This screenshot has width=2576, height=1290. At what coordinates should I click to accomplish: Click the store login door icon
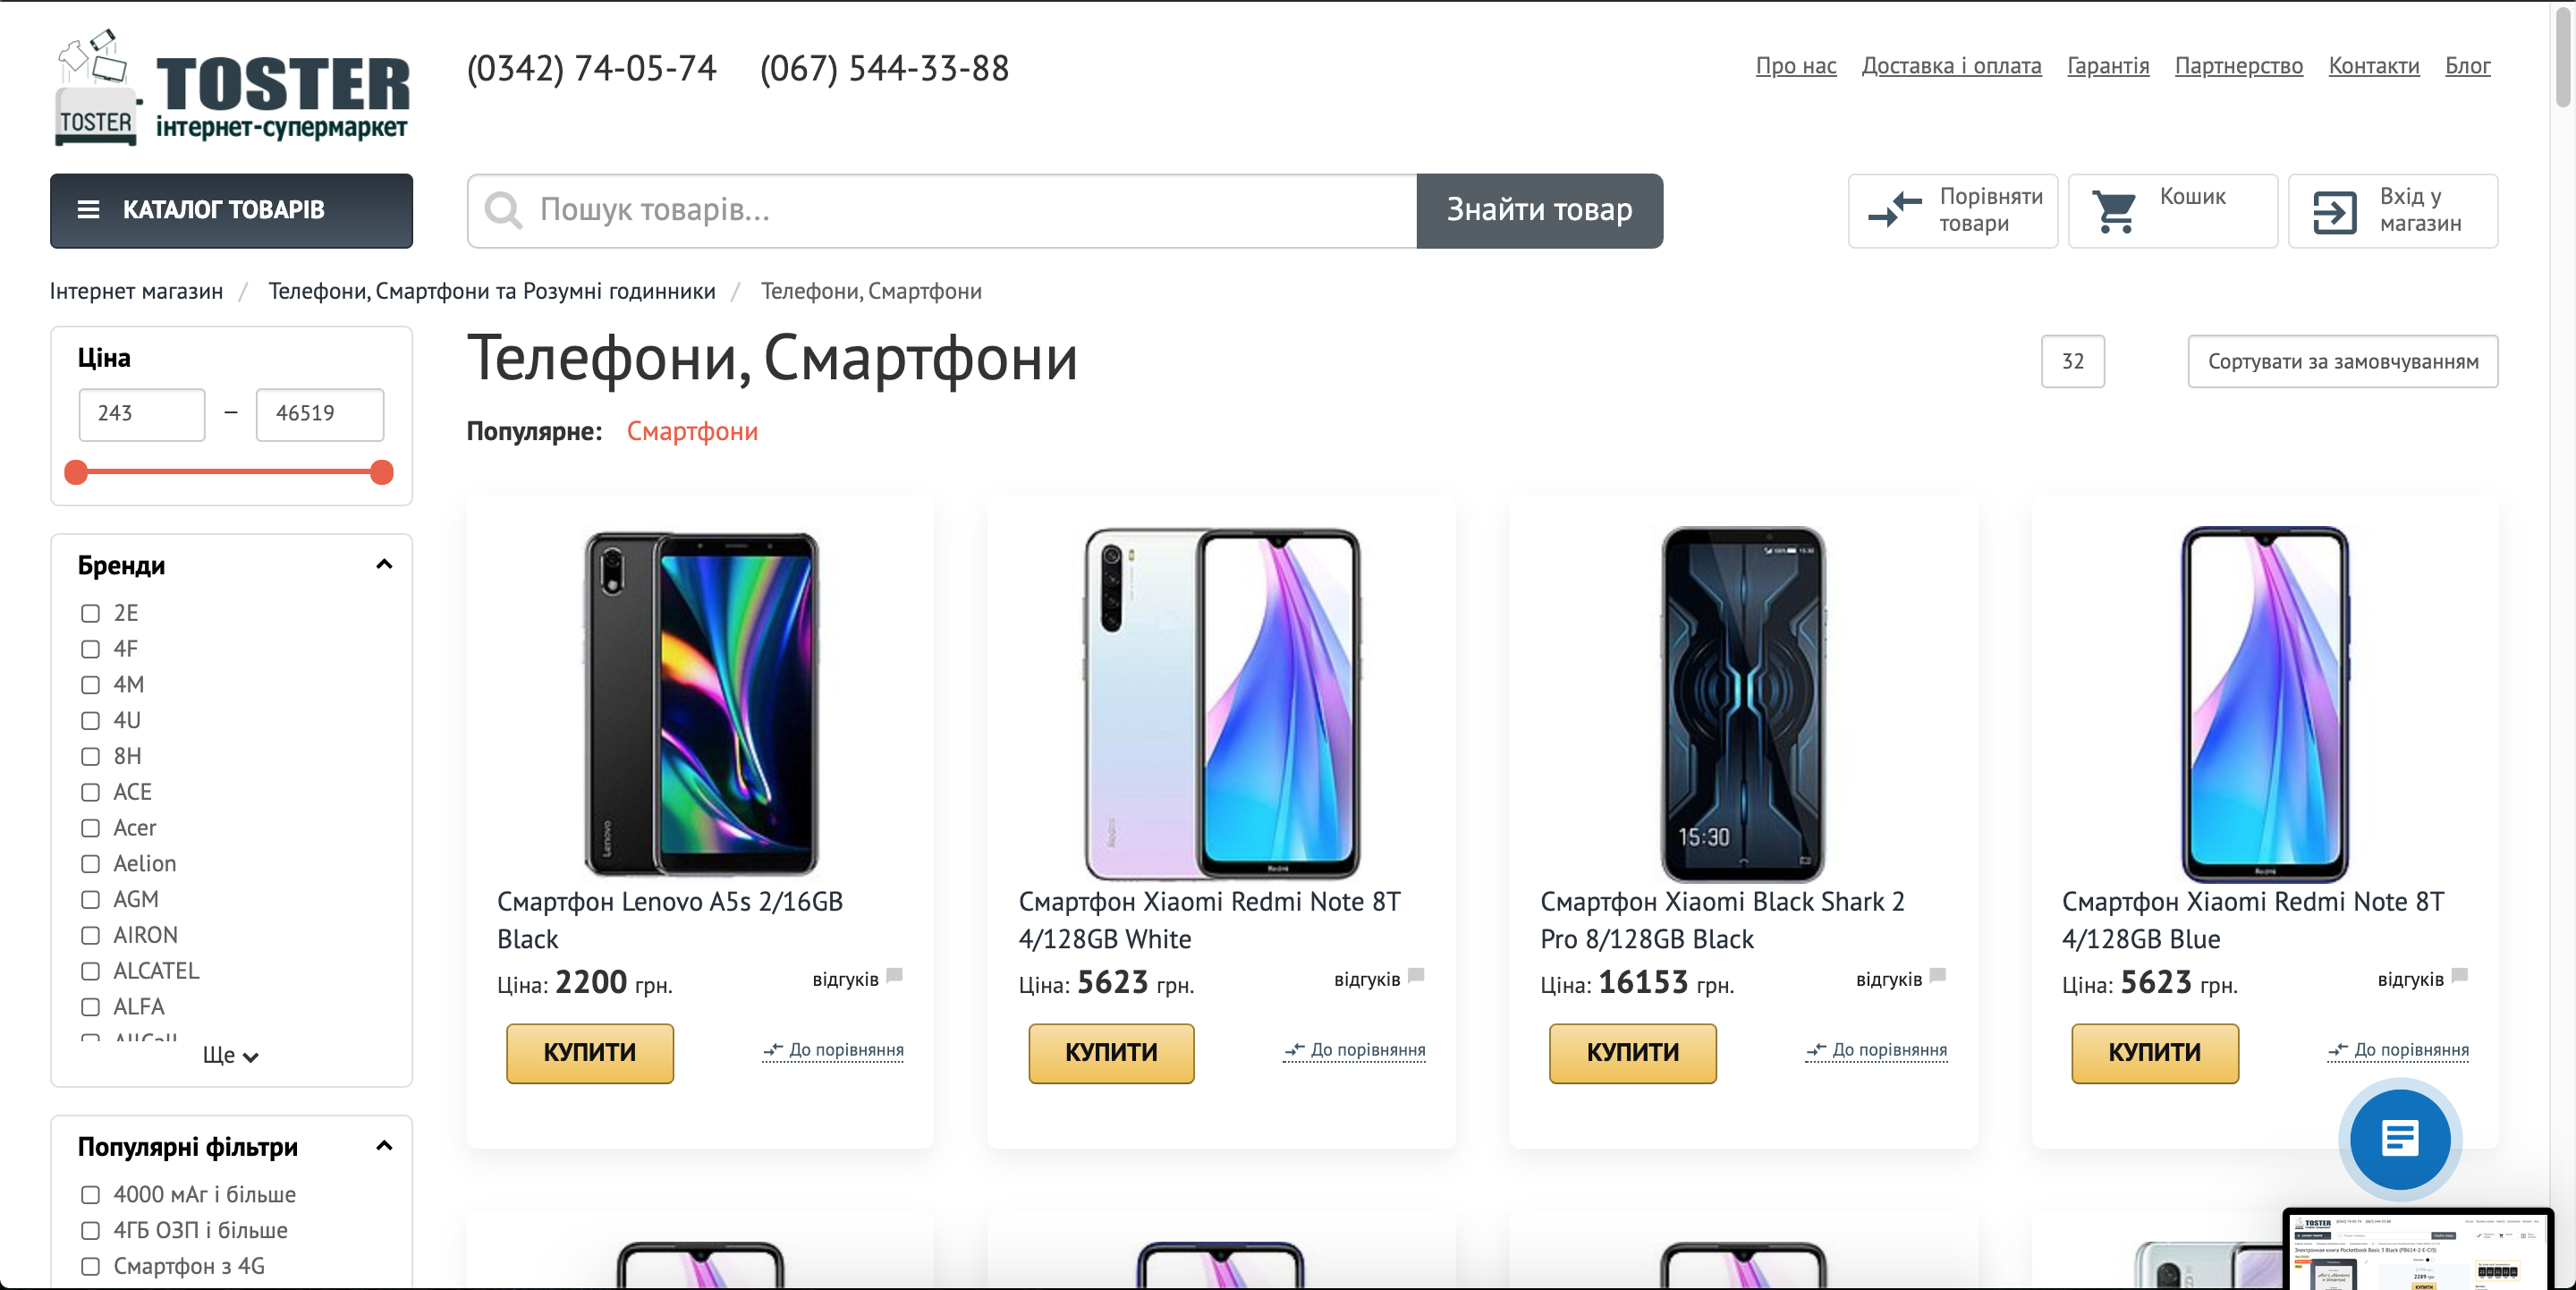click(x=2335, y=211)
